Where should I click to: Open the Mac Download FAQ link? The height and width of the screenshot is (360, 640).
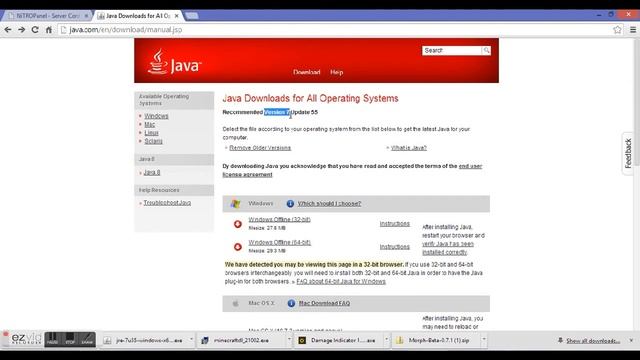coord(324,303)
